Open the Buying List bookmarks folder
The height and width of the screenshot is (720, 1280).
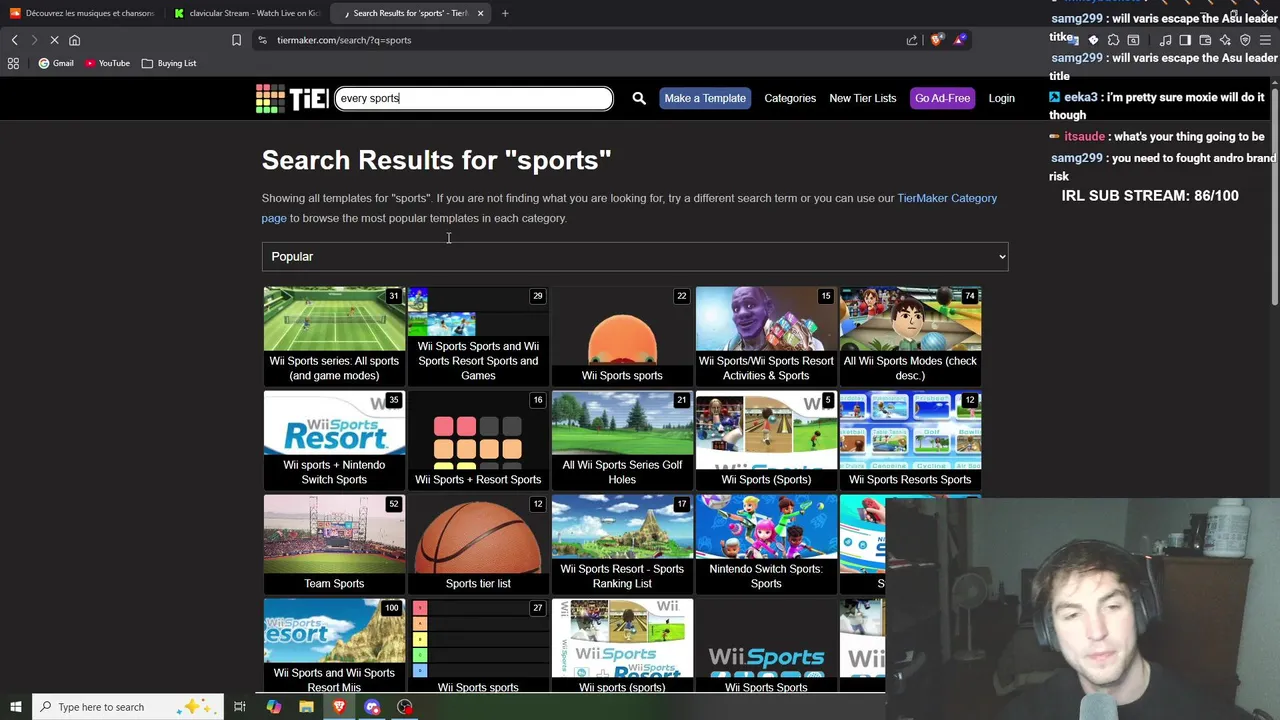[169, 63]
